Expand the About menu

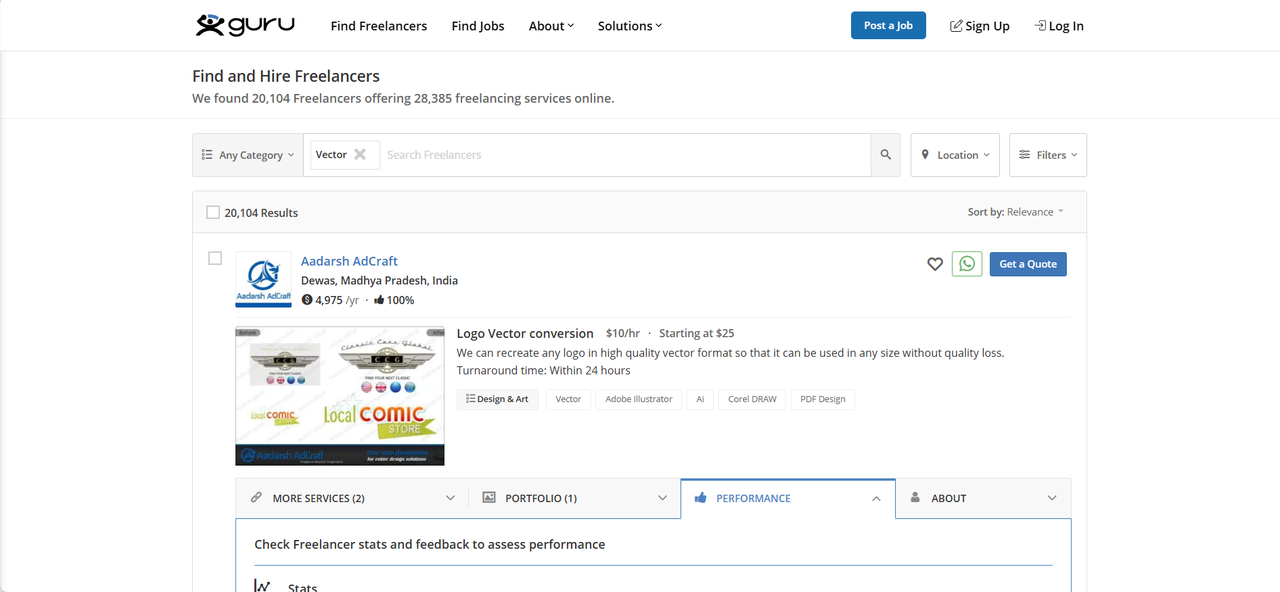tap(551, 26)
